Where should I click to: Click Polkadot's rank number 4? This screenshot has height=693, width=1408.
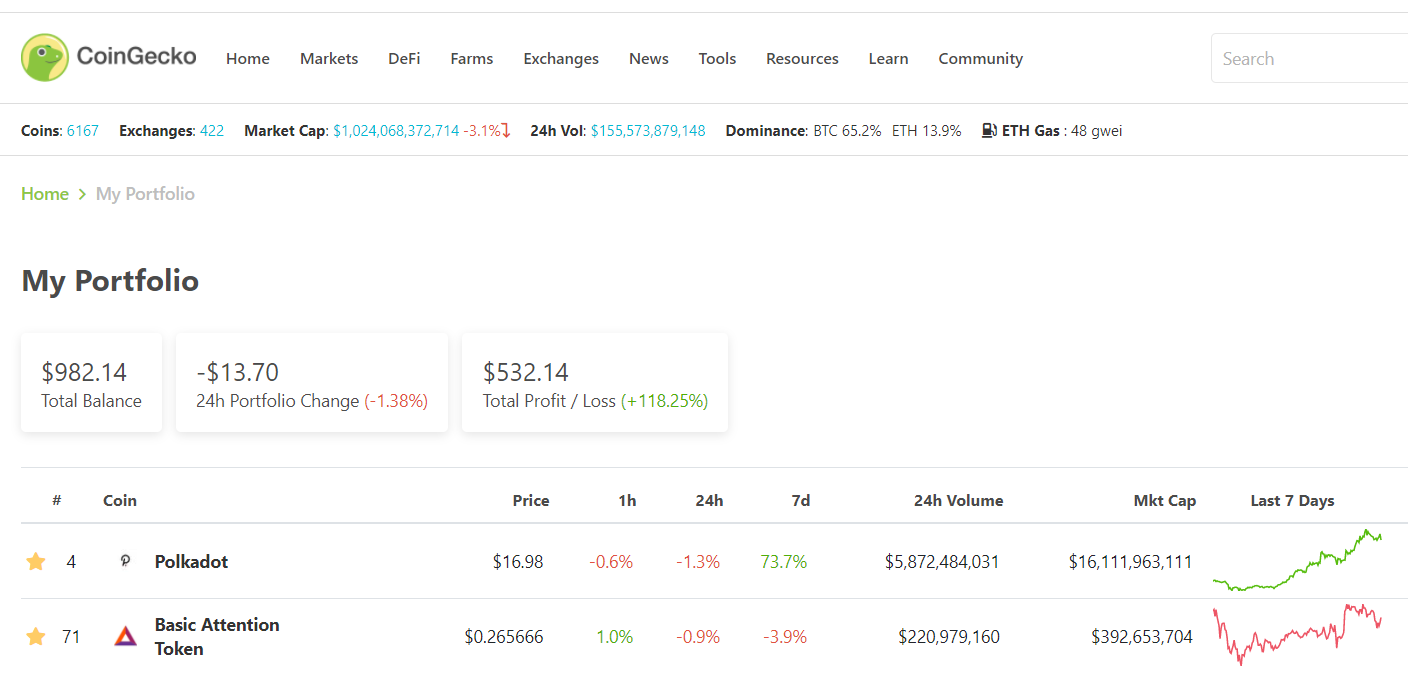point(71,562)
